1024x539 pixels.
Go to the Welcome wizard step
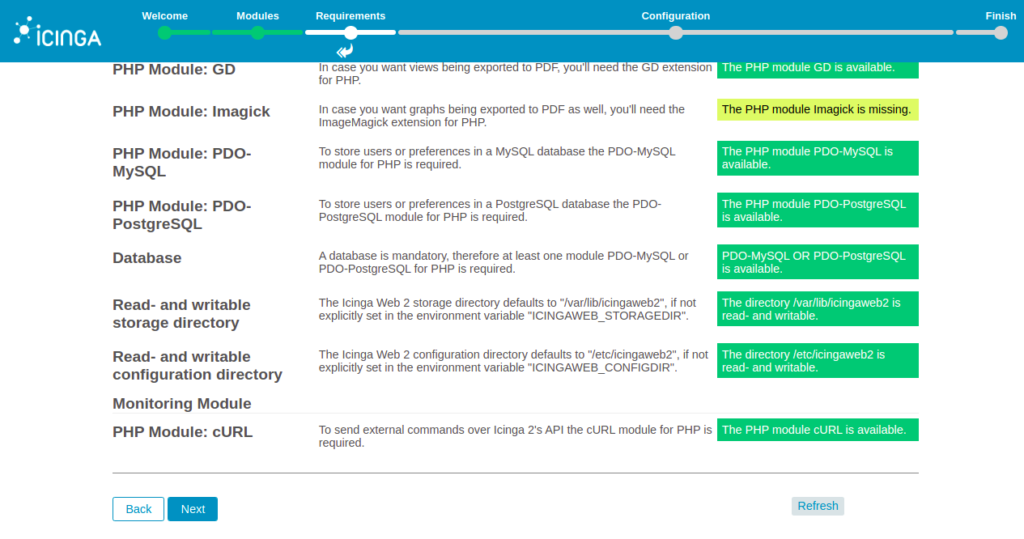tap(165, 16)
